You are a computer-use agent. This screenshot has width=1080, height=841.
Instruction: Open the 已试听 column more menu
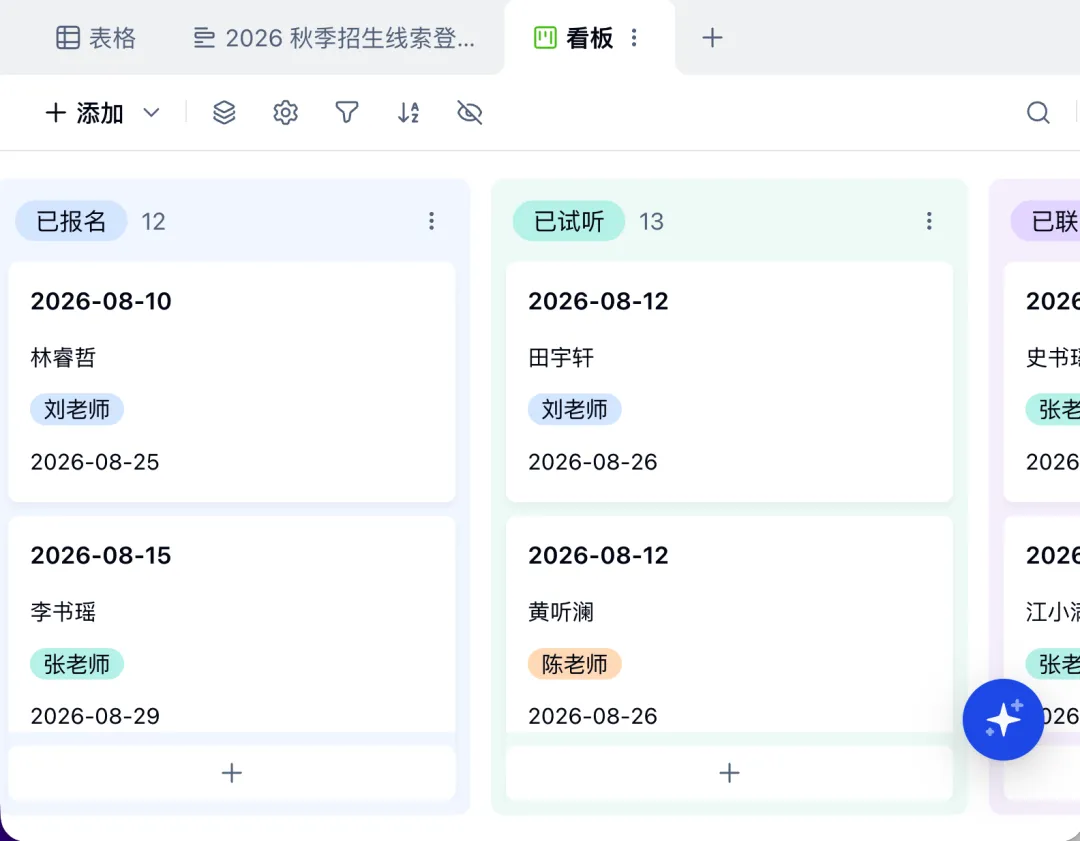coord(929,221)
